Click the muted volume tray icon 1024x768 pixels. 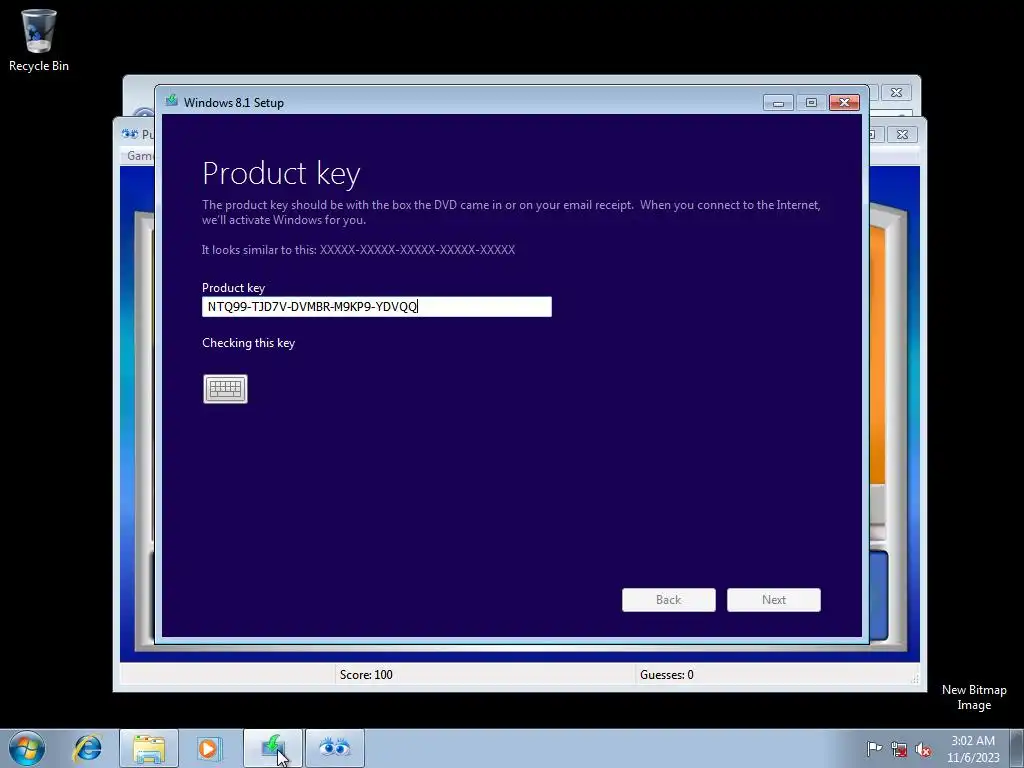click(923, 748)
